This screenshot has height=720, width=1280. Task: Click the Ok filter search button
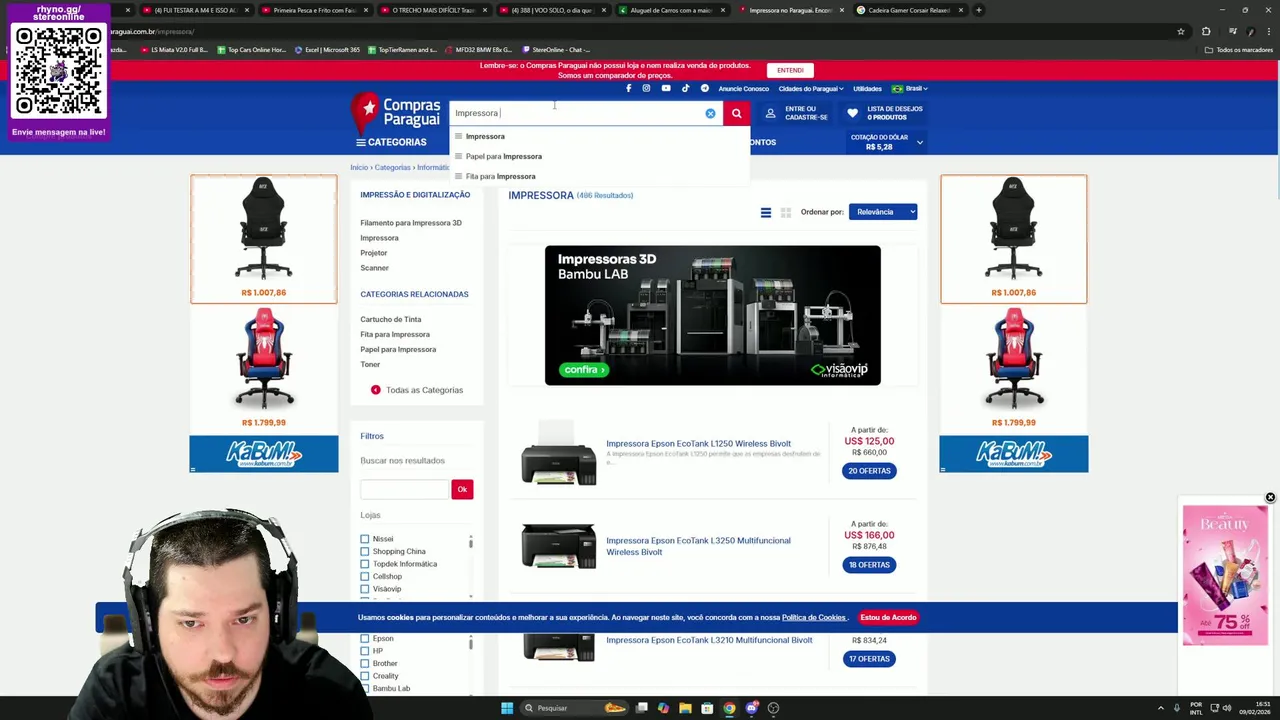[462, 489]
